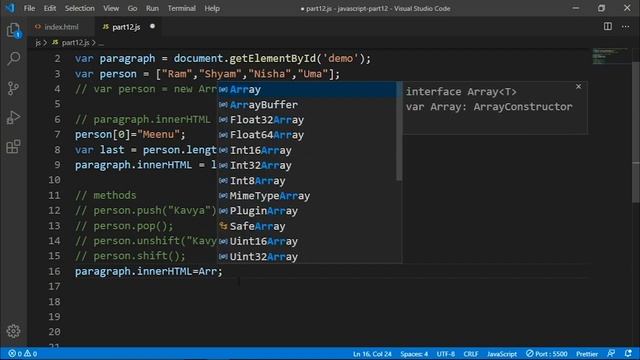Split the editor to the right
Viewport: 640px width, 360px height.
coord(608,27)
